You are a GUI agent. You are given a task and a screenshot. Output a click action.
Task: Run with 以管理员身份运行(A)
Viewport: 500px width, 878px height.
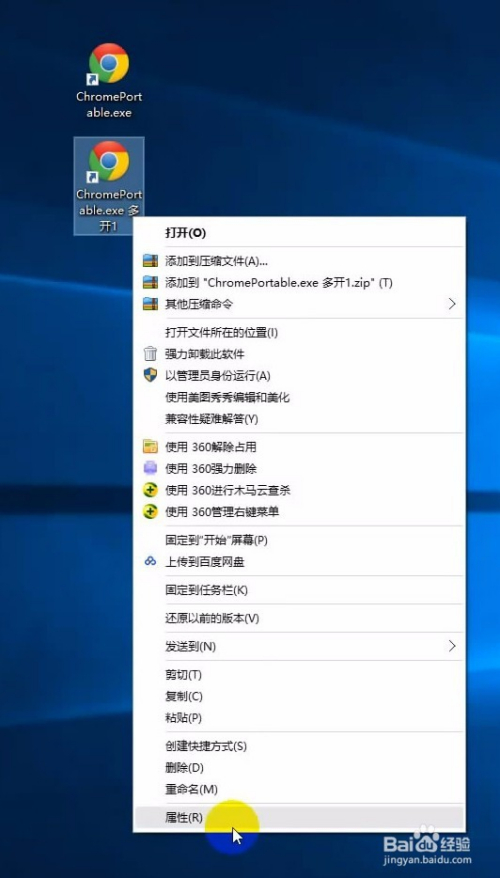tap(299, 375)
